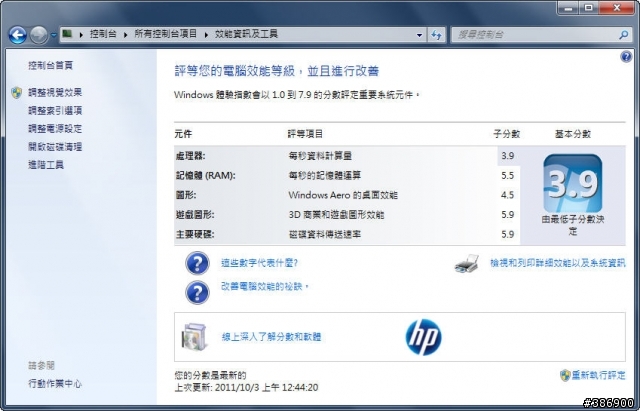640x411 pixels.
Task: Open 調整索引選項 link
Action: (55, 111)
